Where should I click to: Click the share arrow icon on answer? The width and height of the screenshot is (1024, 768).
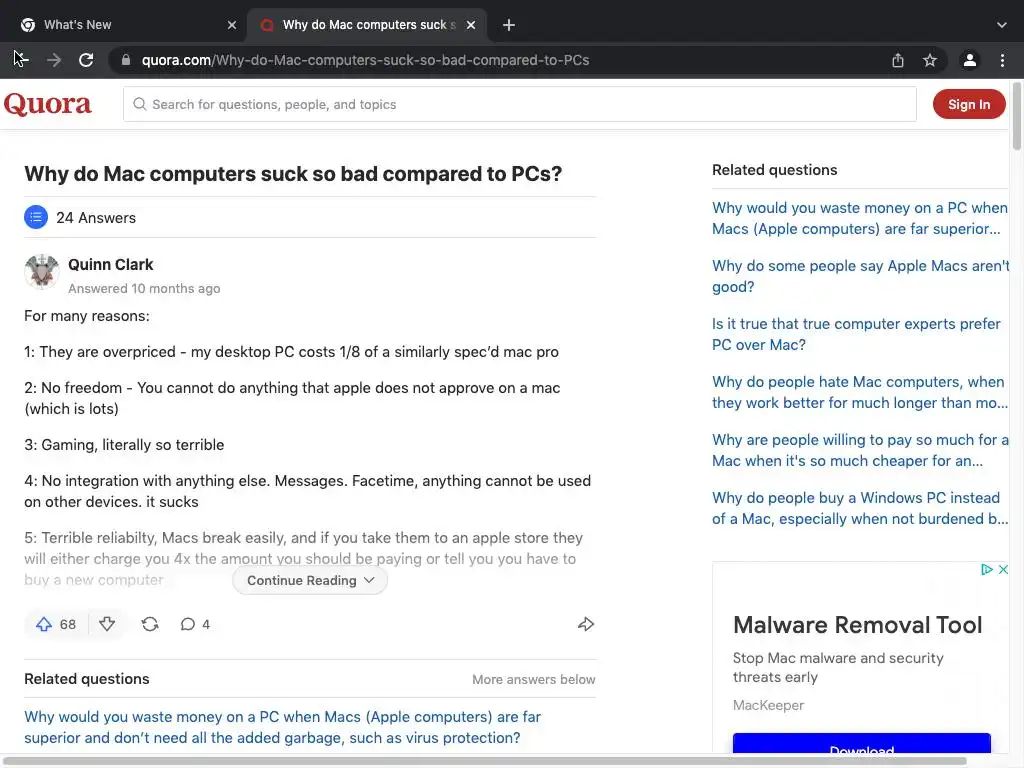click(586, 624)
